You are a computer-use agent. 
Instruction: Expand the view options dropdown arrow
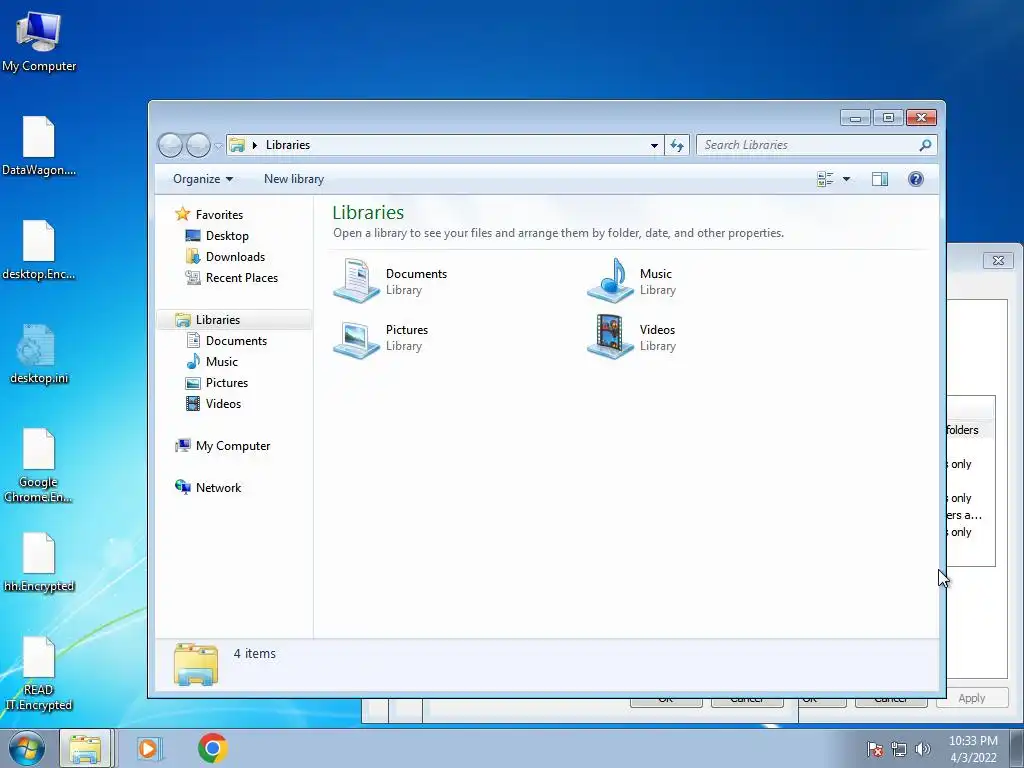pyautogui.click(x=846, y=179)
